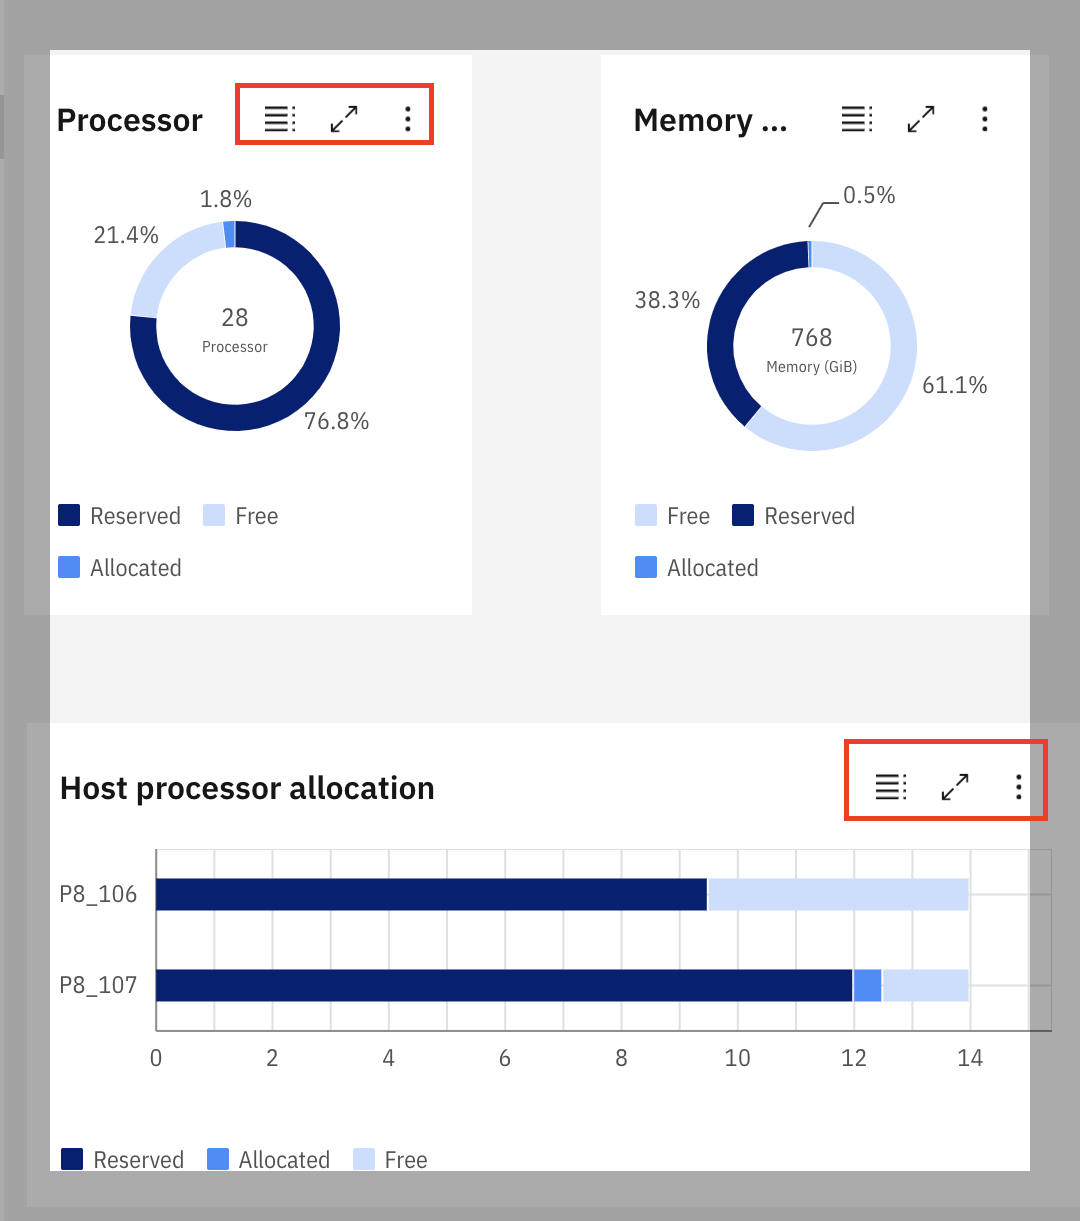Open the data table for Host processor allocation
Screen dimensions: 1080x1221
(890, 787)
